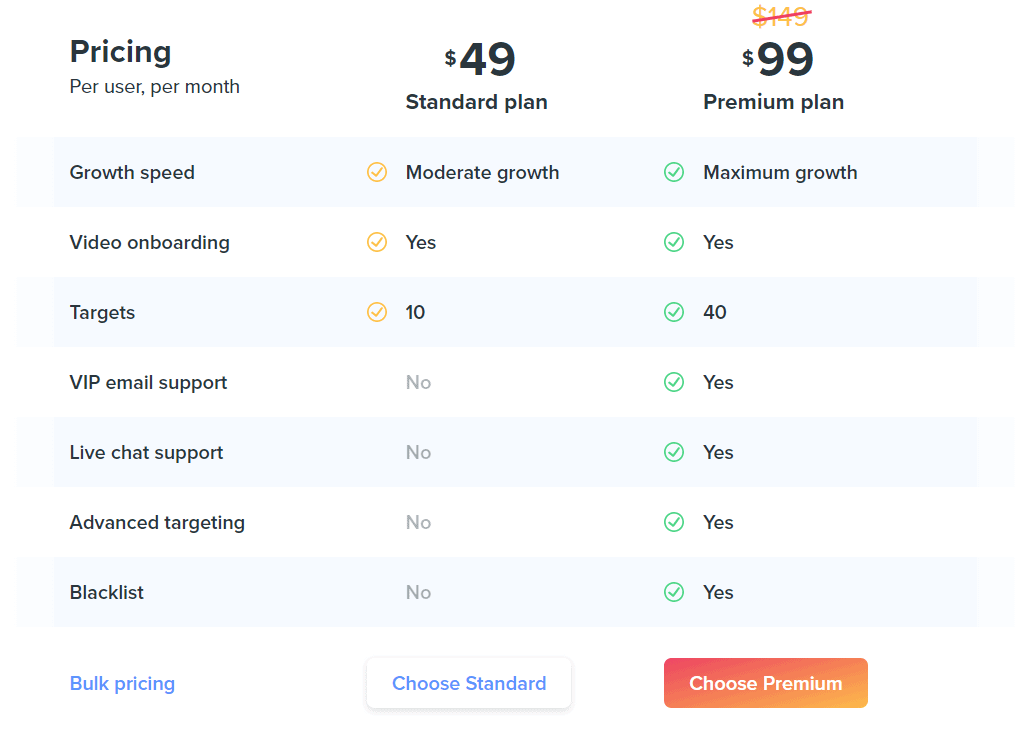Click the green check icon beside Maximum growth
Image resolution: width=1021 pixels, height=746 pixels.
[674, 173]
